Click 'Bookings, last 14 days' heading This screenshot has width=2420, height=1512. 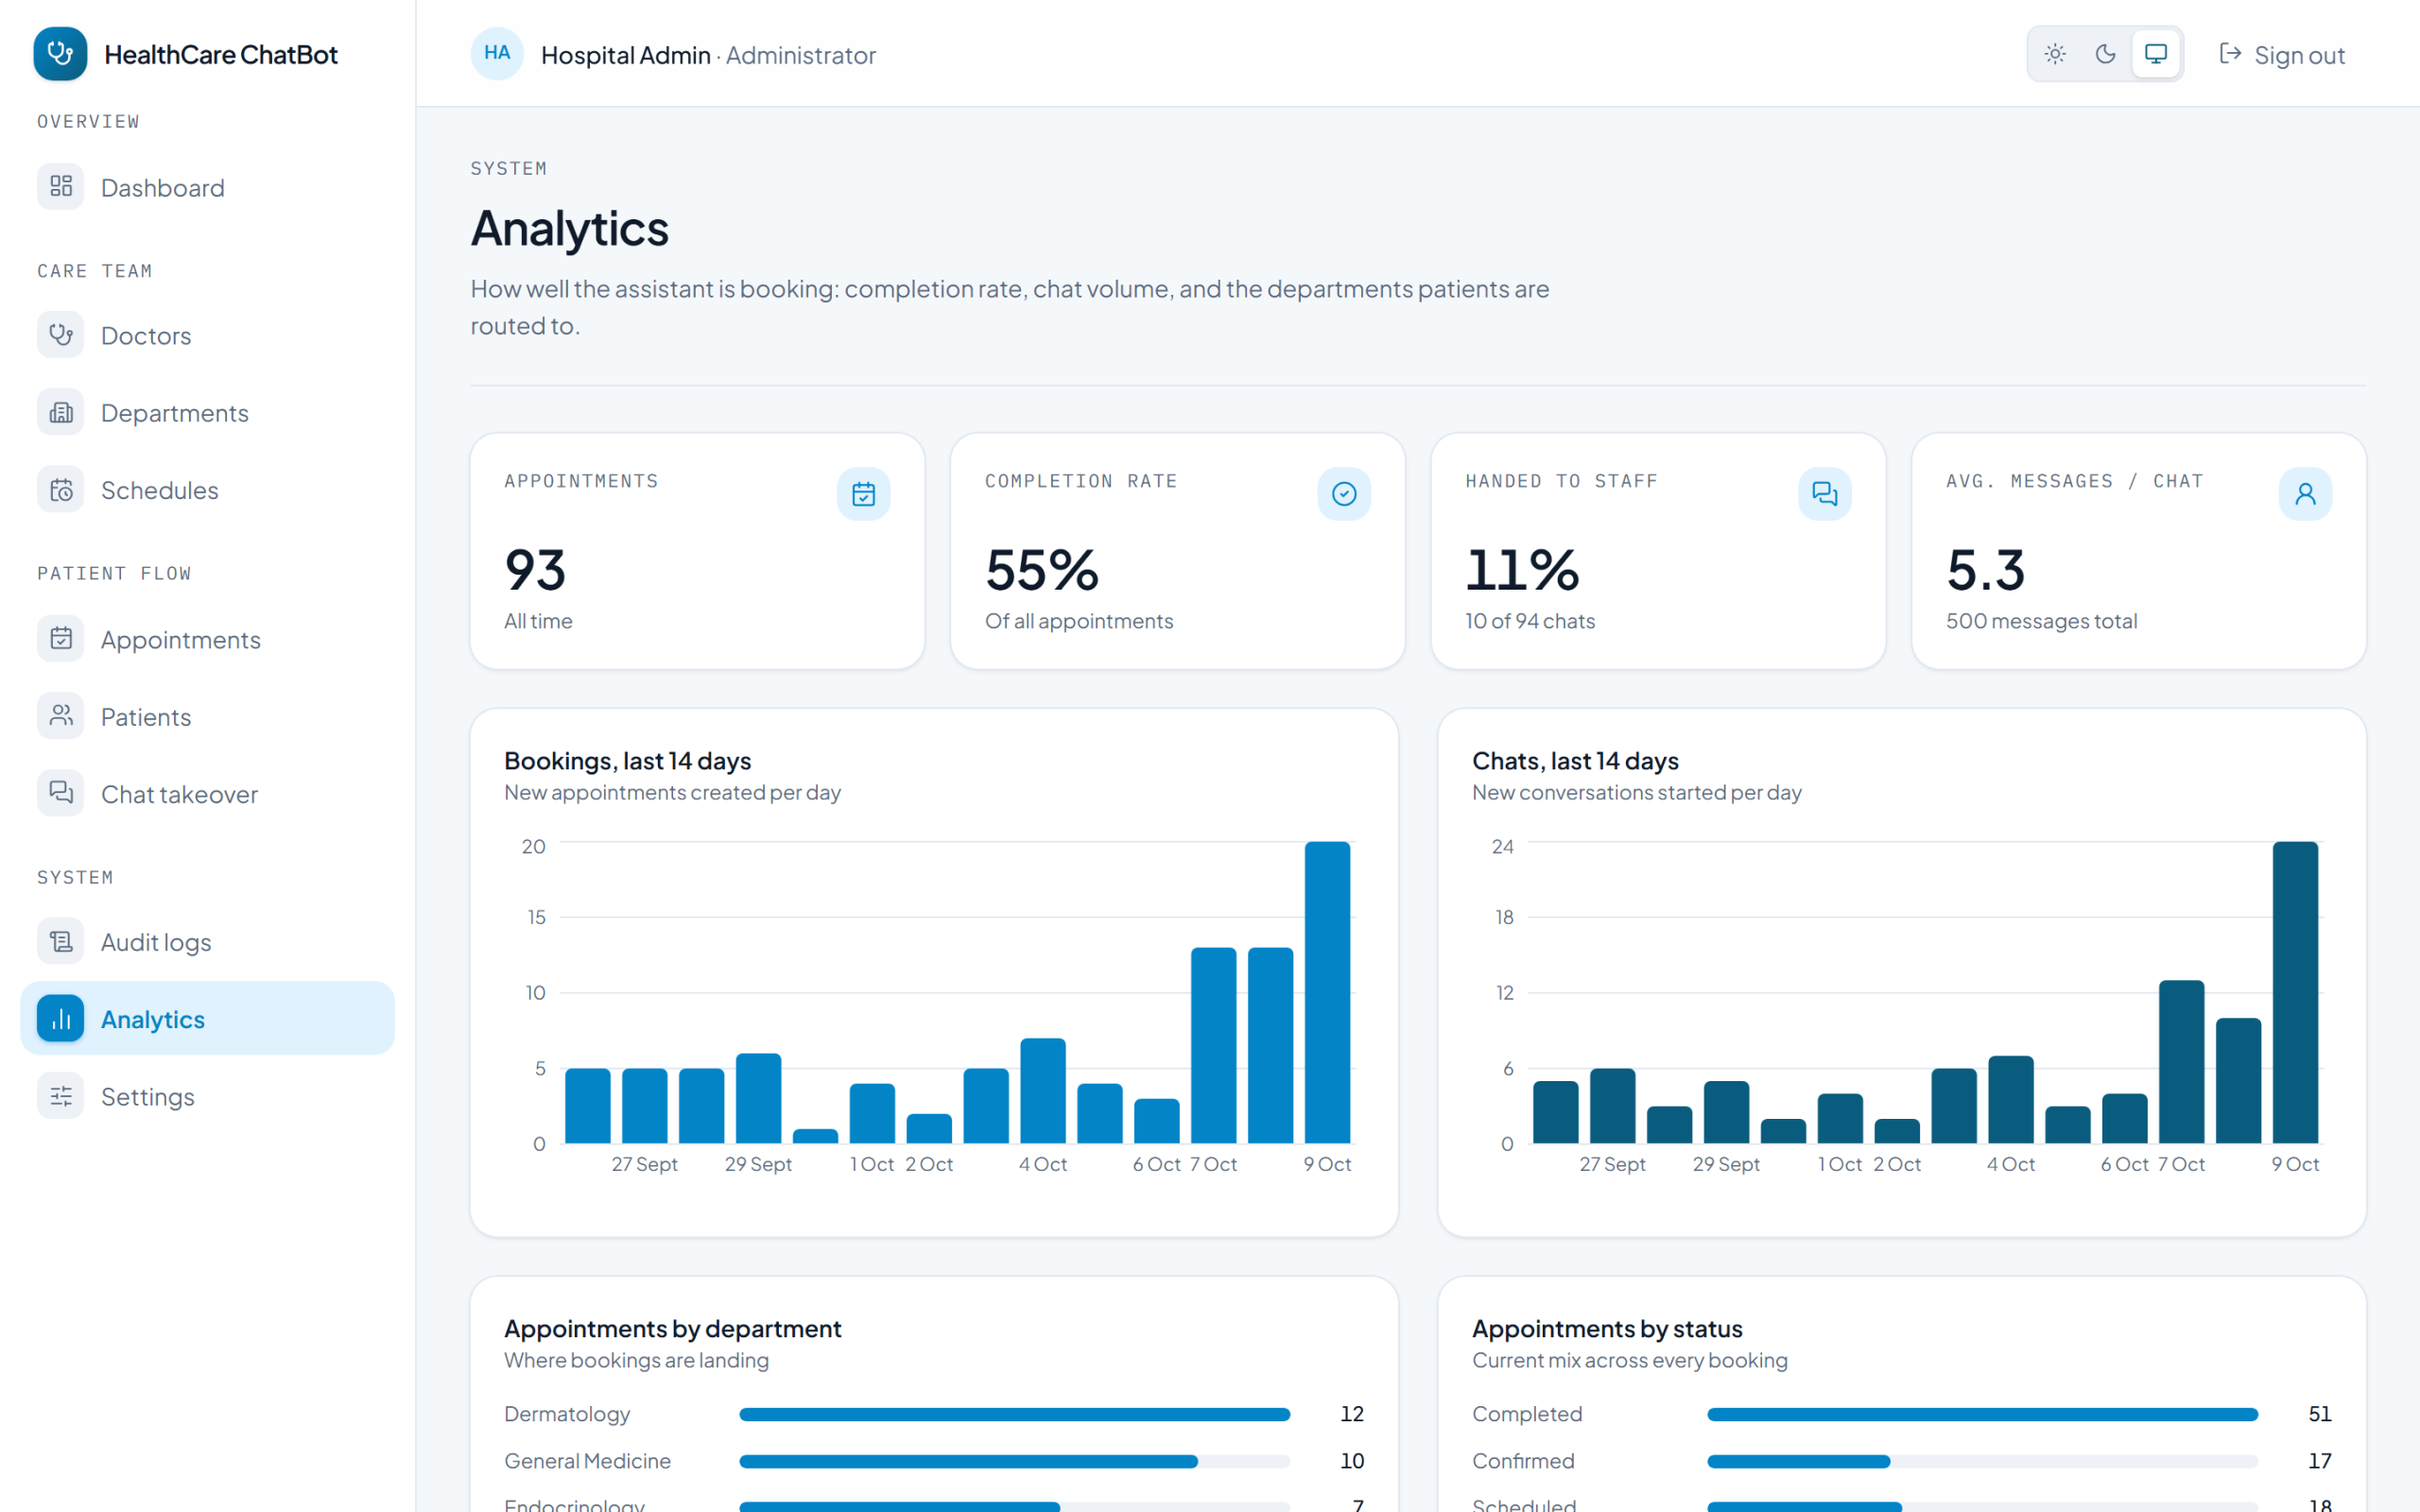[627, 761]
